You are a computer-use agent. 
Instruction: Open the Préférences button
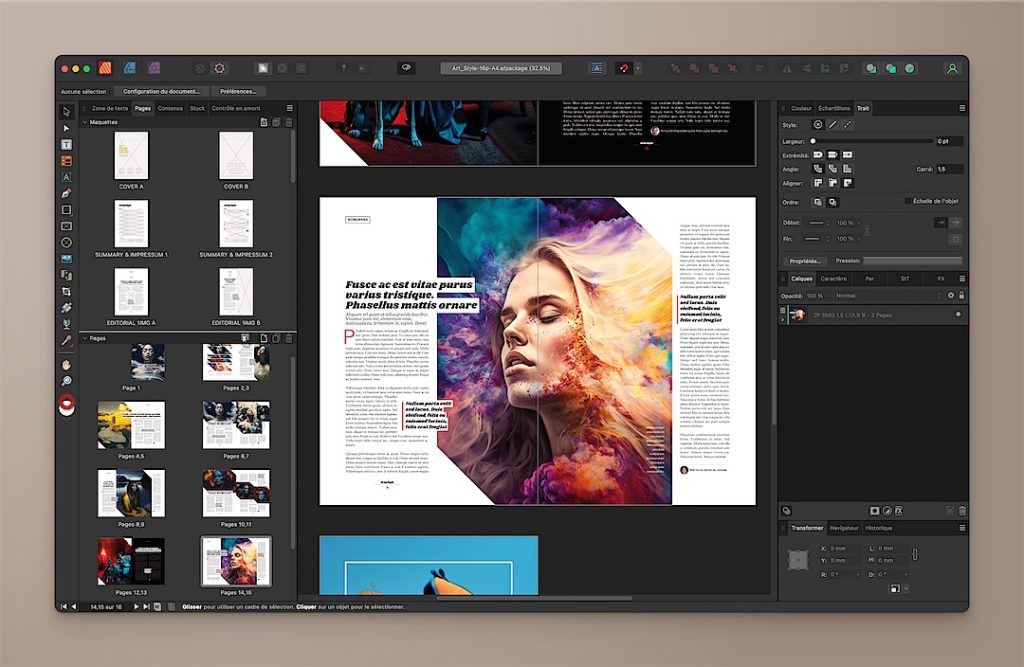click(238, 91)
